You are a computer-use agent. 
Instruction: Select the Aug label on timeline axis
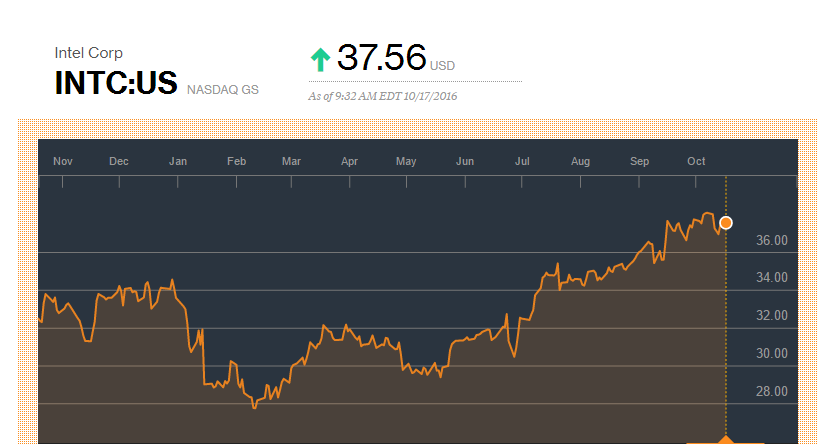pos(580,161)
